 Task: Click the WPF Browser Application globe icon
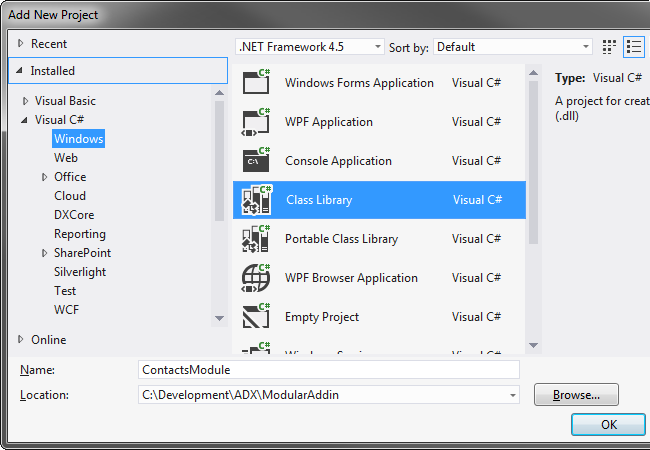click(256, 278)
